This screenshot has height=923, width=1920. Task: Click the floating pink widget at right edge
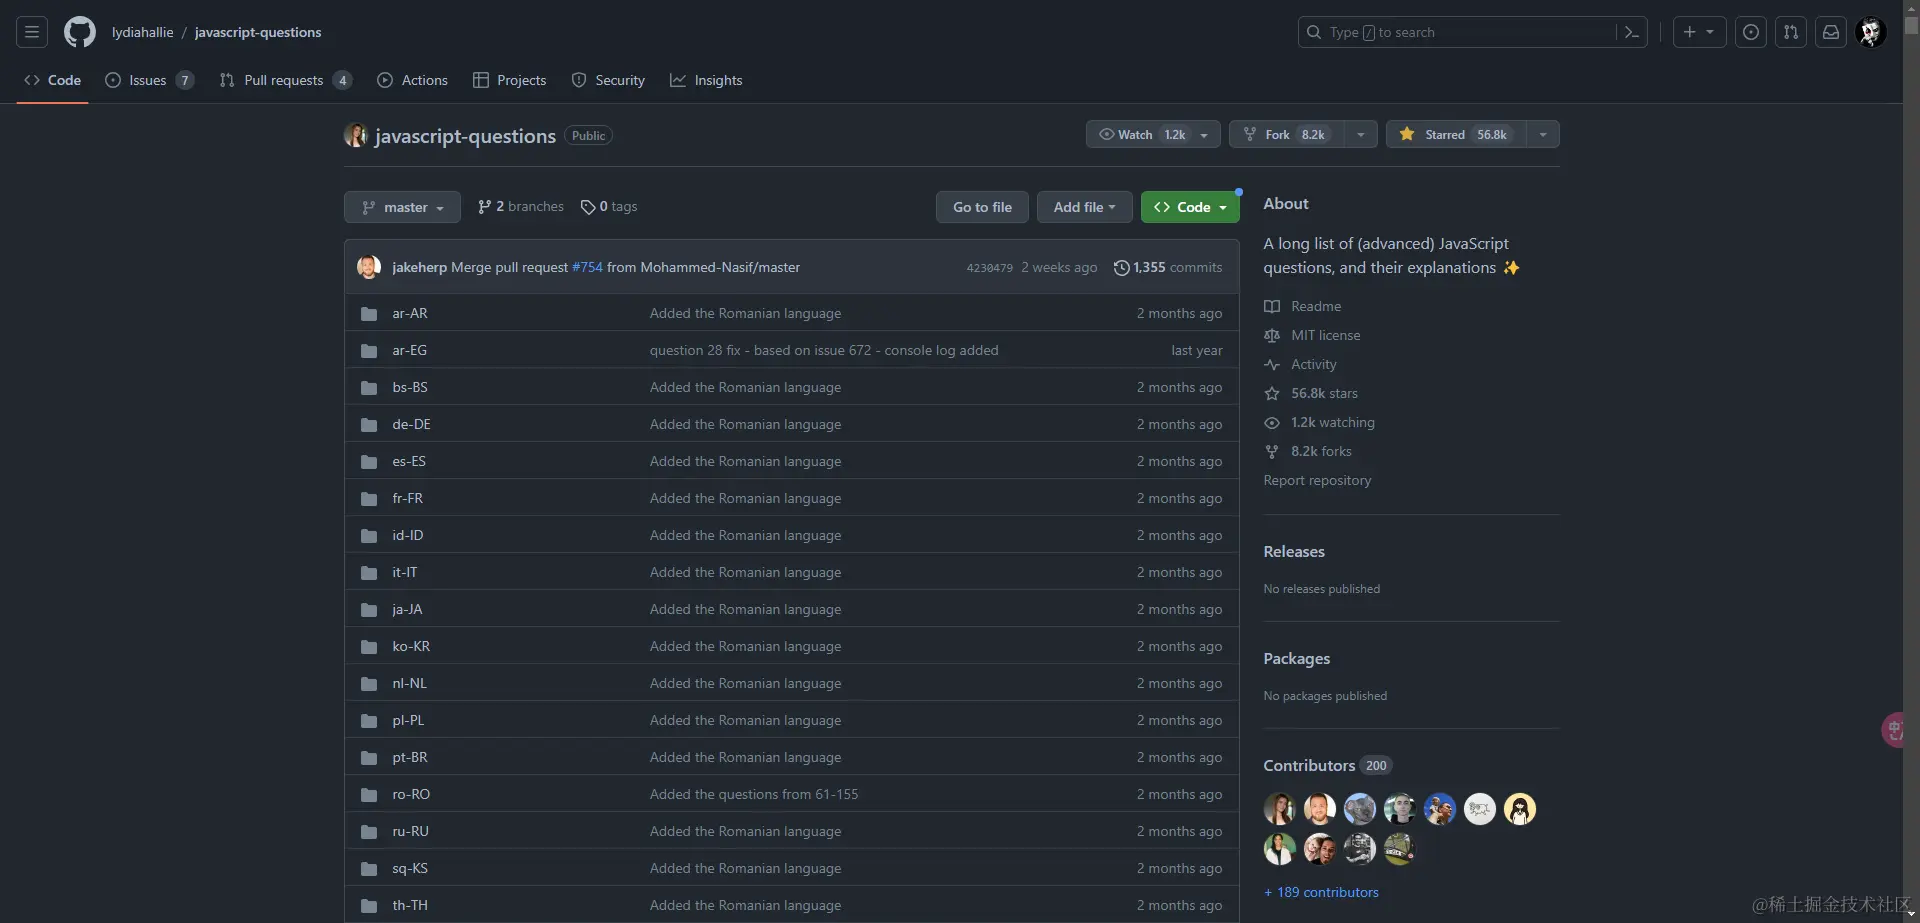click(x=1892, y=730)
